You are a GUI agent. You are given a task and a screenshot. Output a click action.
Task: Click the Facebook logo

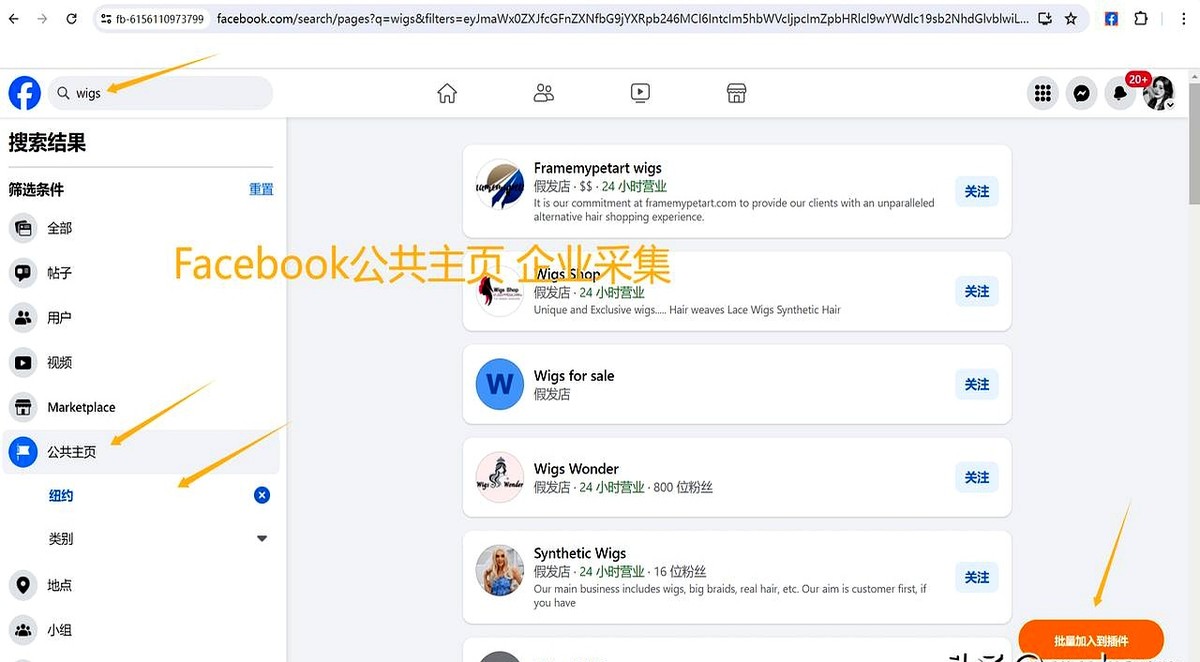click(25, 93)
